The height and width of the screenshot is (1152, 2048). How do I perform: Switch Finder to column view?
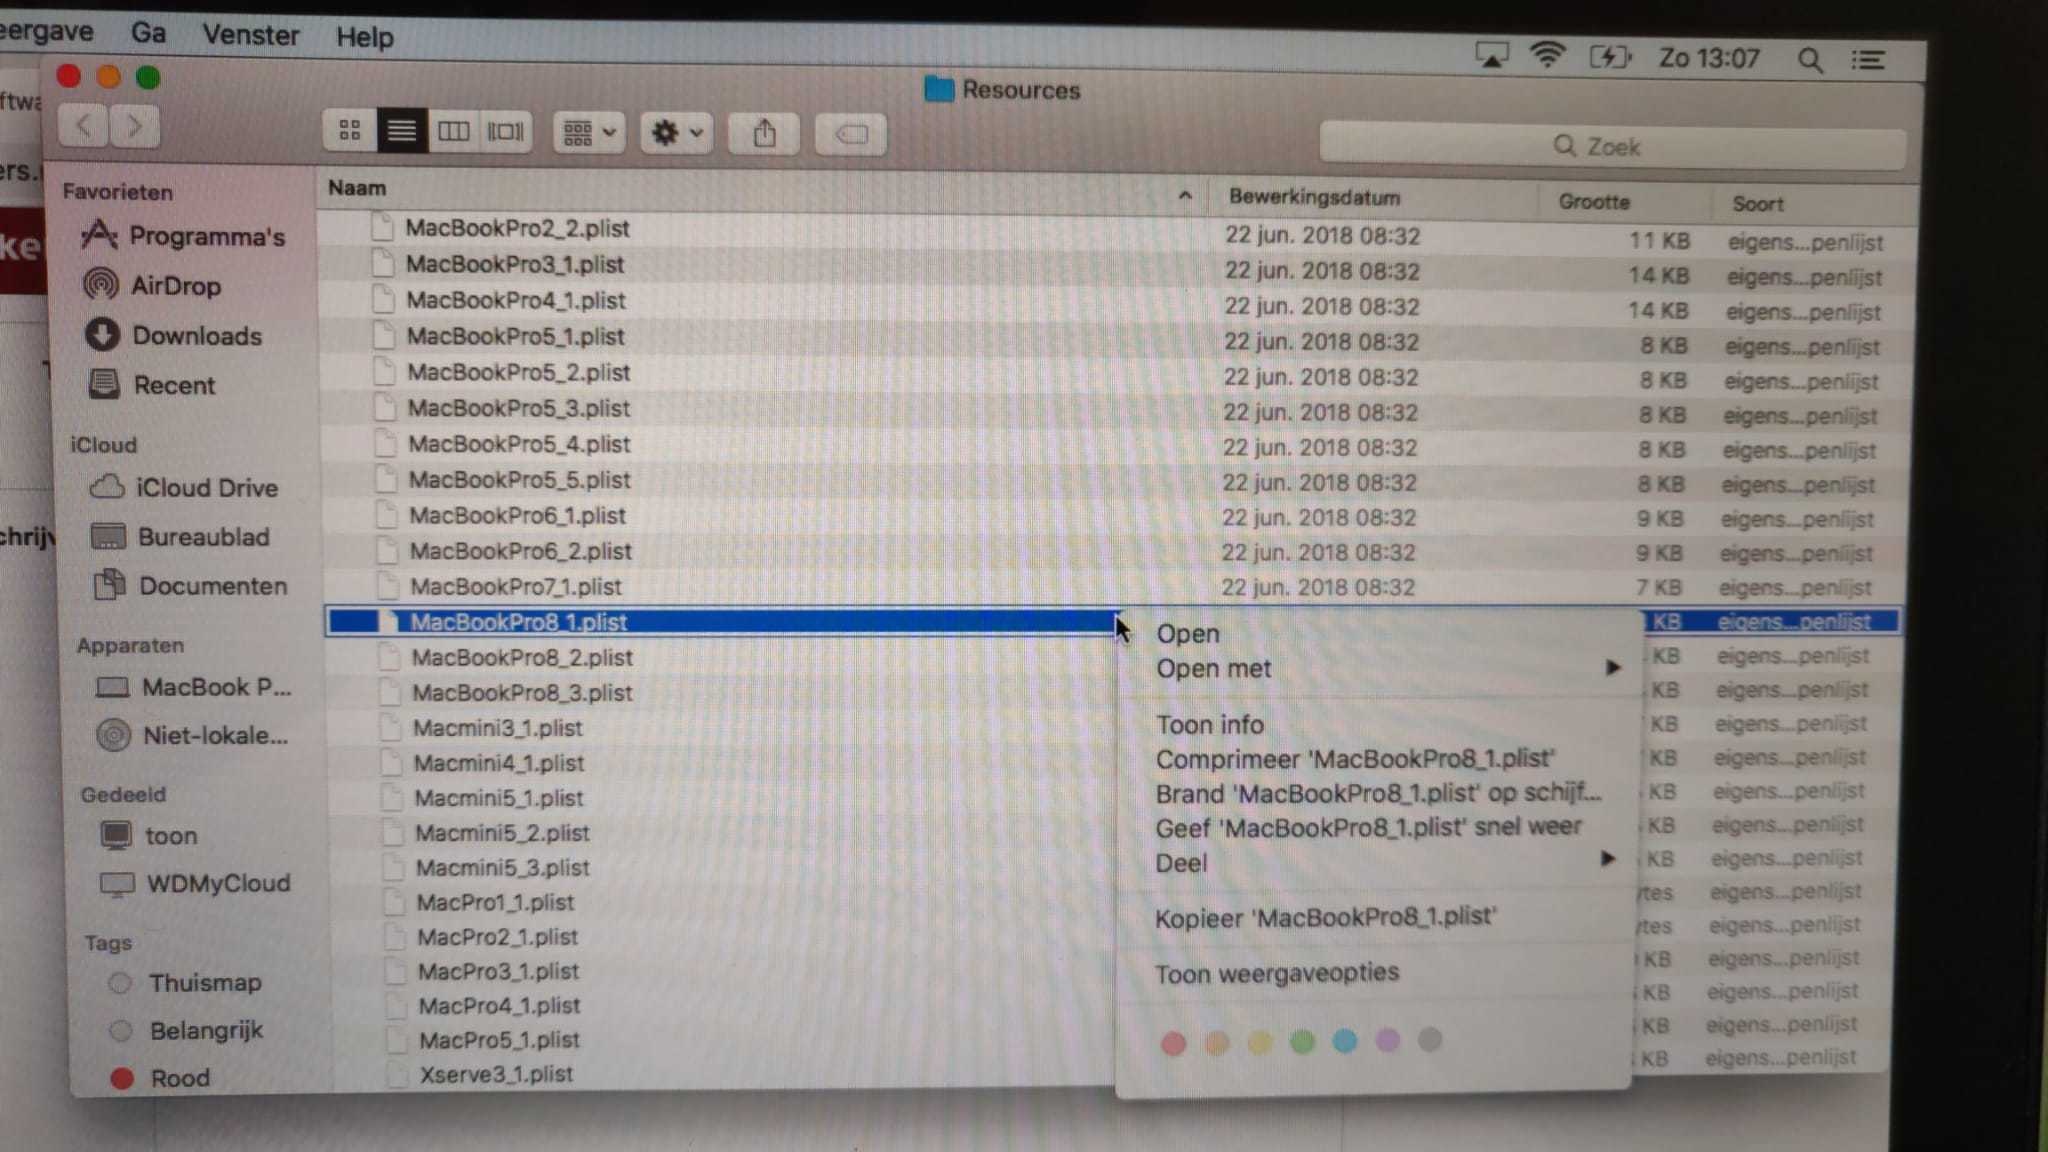click(454, 131)
